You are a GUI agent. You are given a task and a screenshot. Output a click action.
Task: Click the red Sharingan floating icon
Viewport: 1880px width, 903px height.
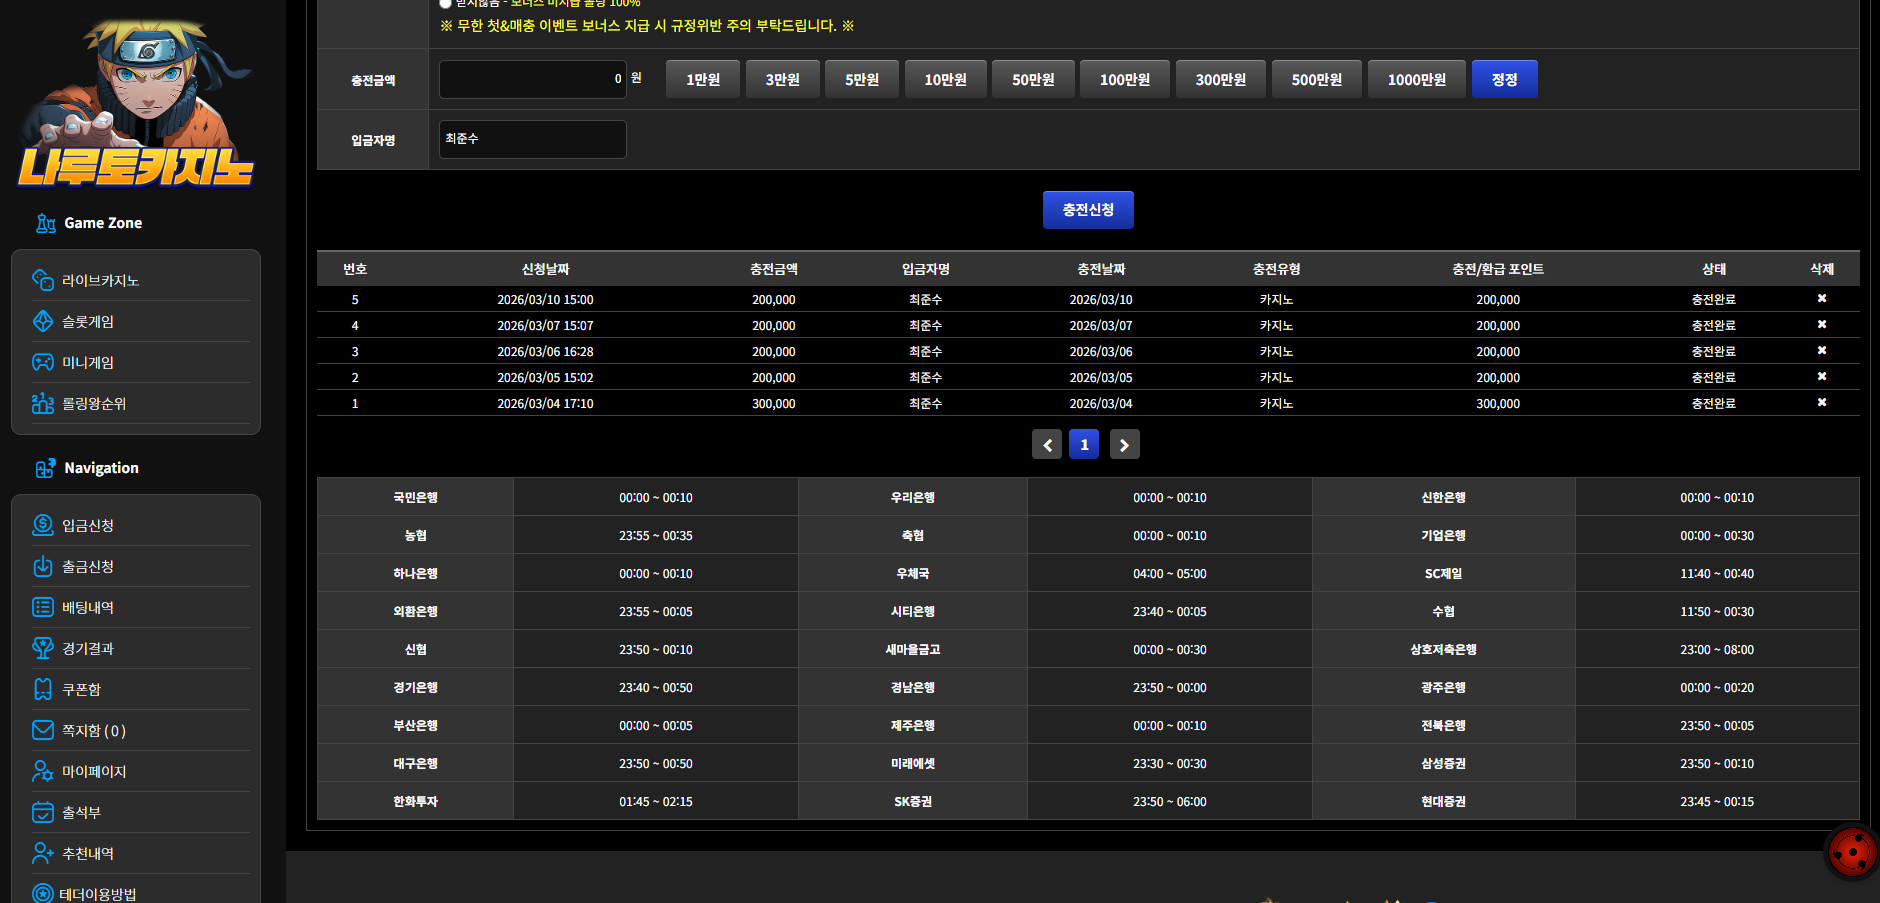click(1852, 853)
